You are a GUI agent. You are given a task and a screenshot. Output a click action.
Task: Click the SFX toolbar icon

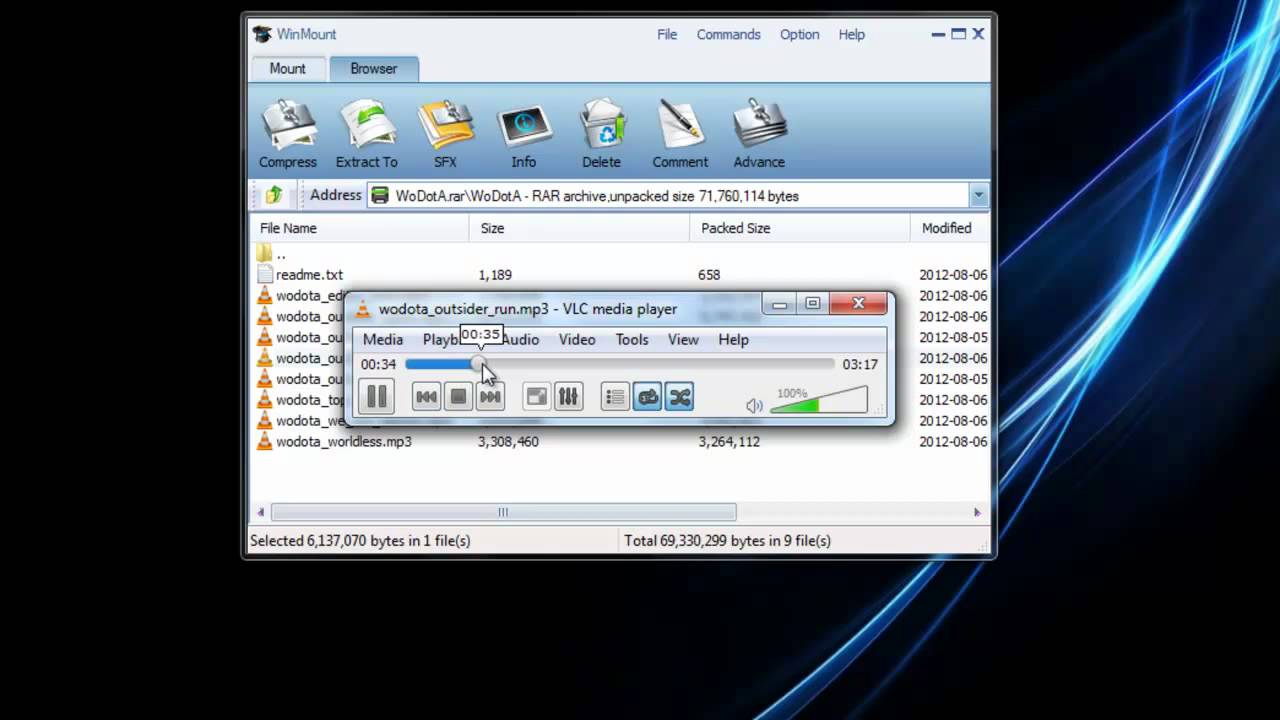point(445,126)
